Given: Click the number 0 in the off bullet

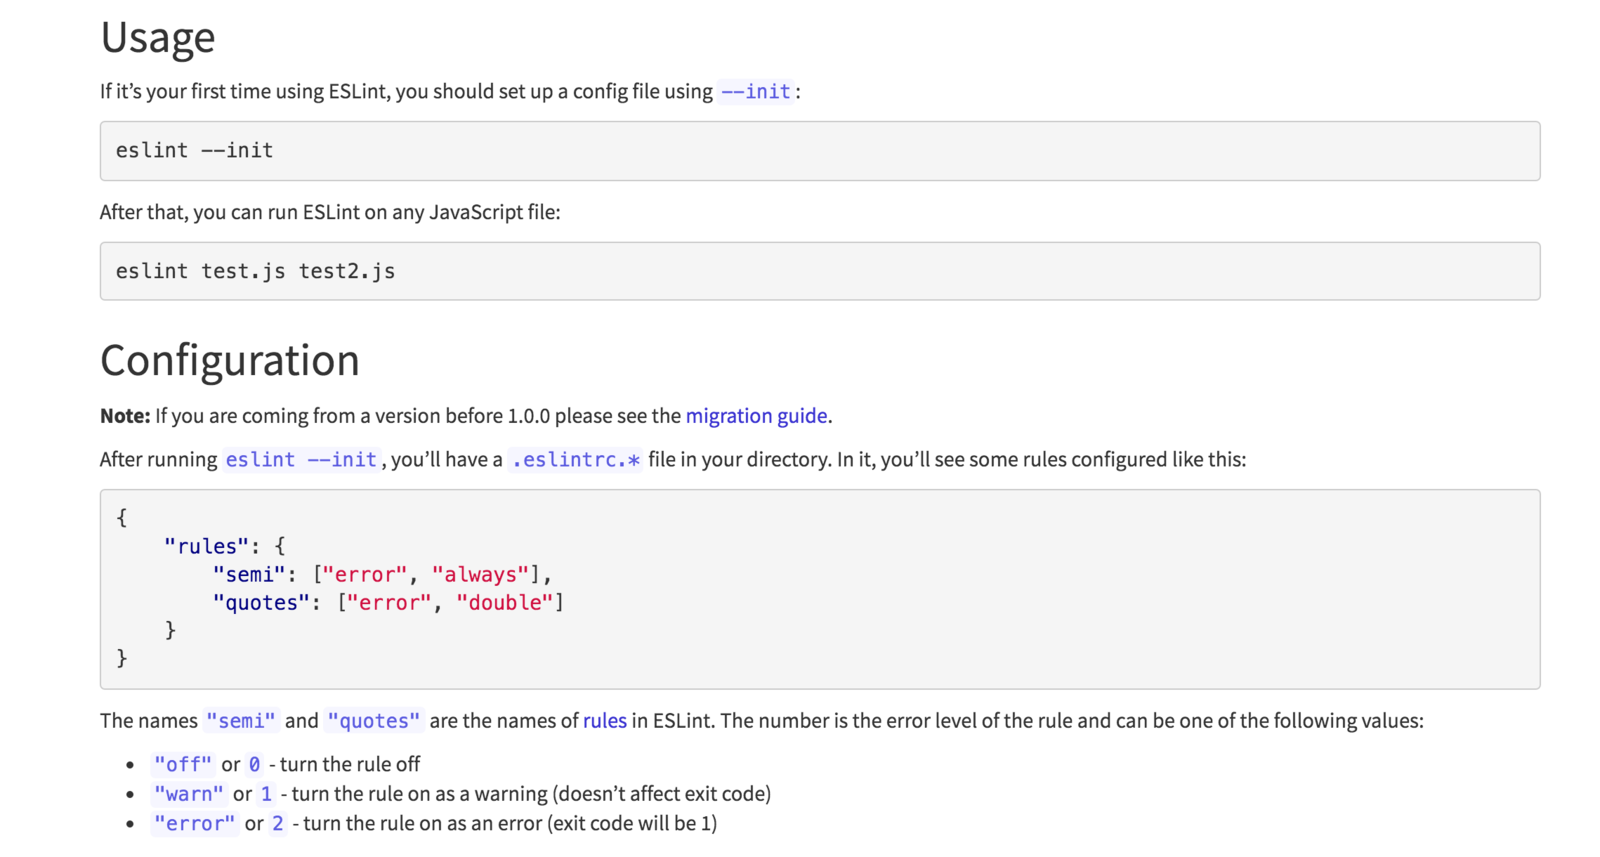Looking at the screenshot, I should [255, 765].
